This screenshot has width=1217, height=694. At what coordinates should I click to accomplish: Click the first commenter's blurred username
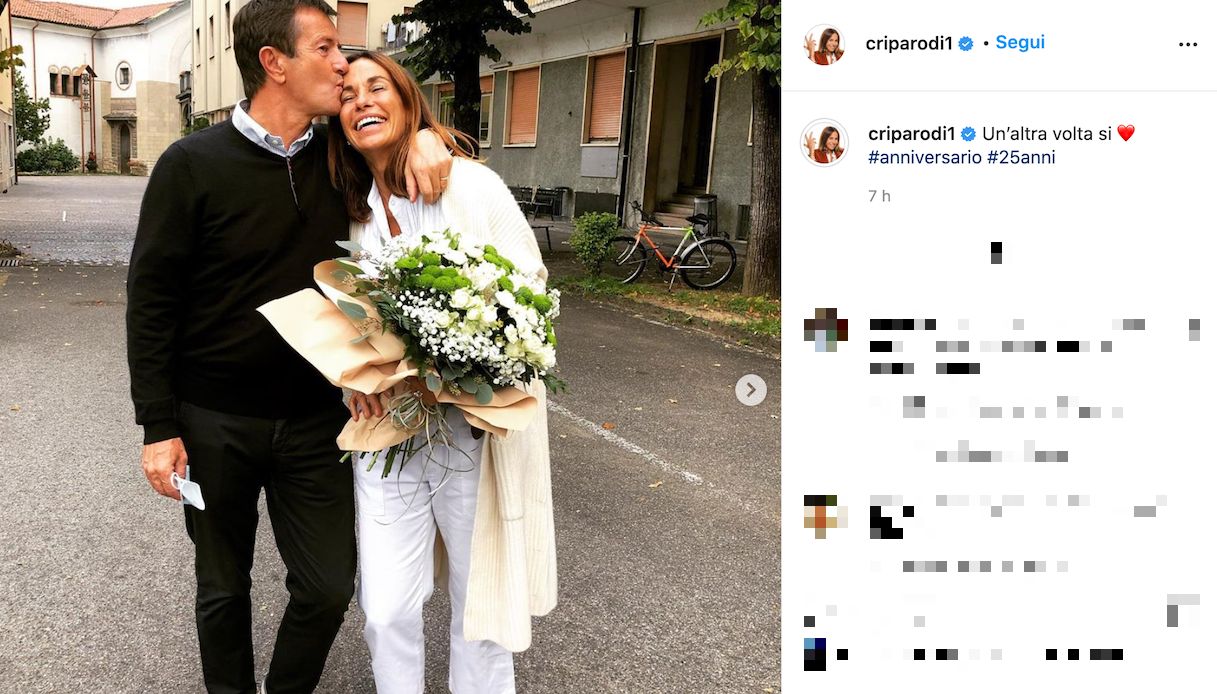[902, 324]
